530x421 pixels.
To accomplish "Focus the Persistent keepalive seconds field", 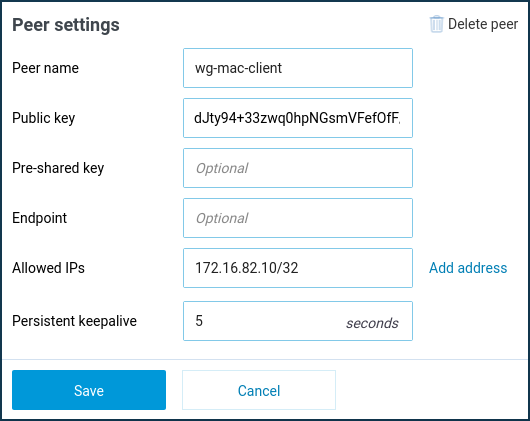I will 298,321.
